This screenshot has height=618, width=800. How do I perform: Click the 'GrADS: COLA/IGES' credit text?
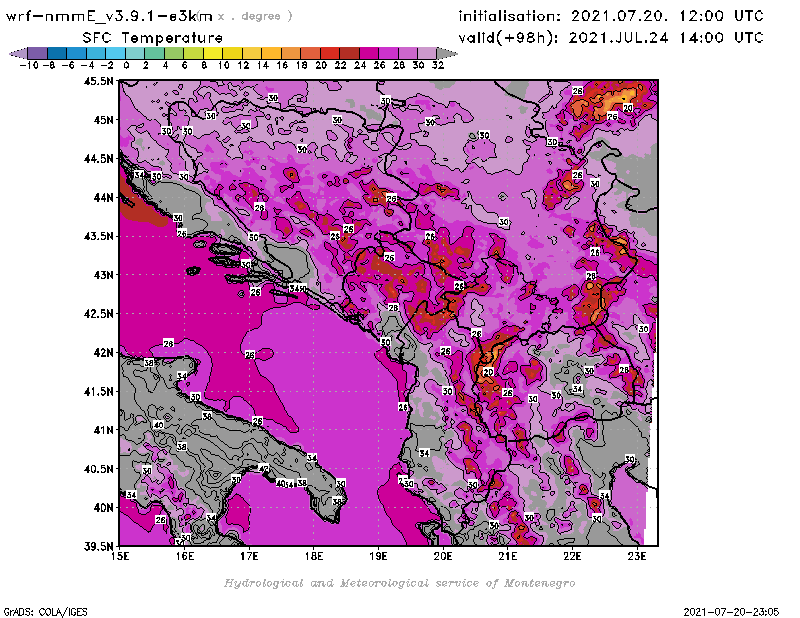coord(45,612)
